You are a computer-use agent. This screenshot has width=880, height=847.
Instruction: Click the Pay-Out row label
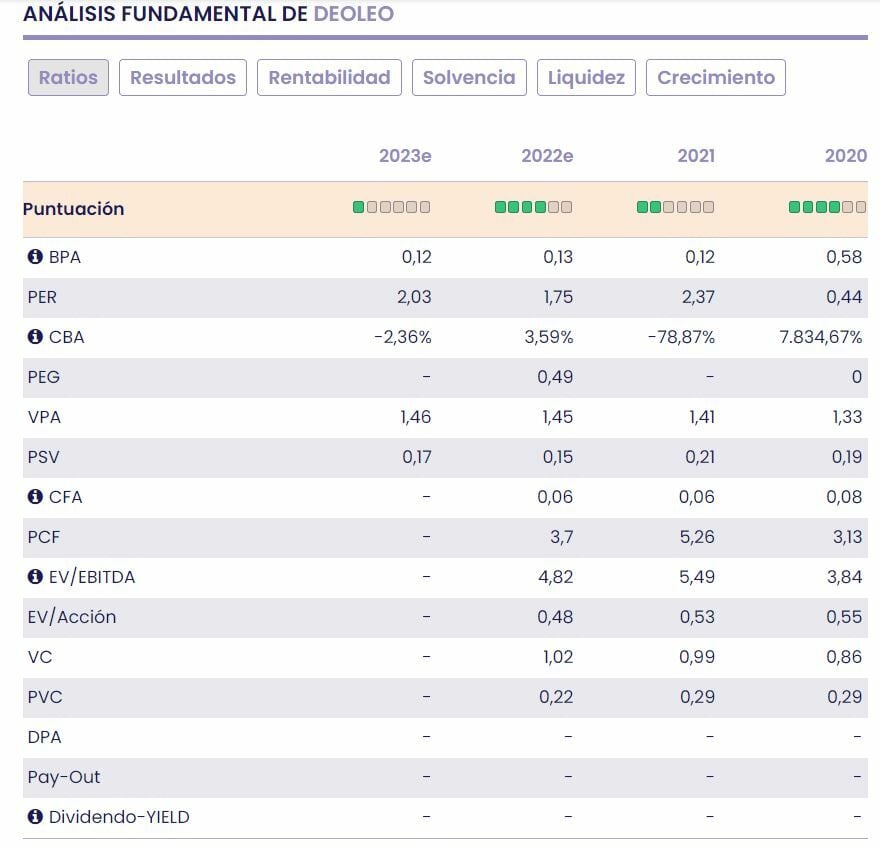click(x=64, y=777)
